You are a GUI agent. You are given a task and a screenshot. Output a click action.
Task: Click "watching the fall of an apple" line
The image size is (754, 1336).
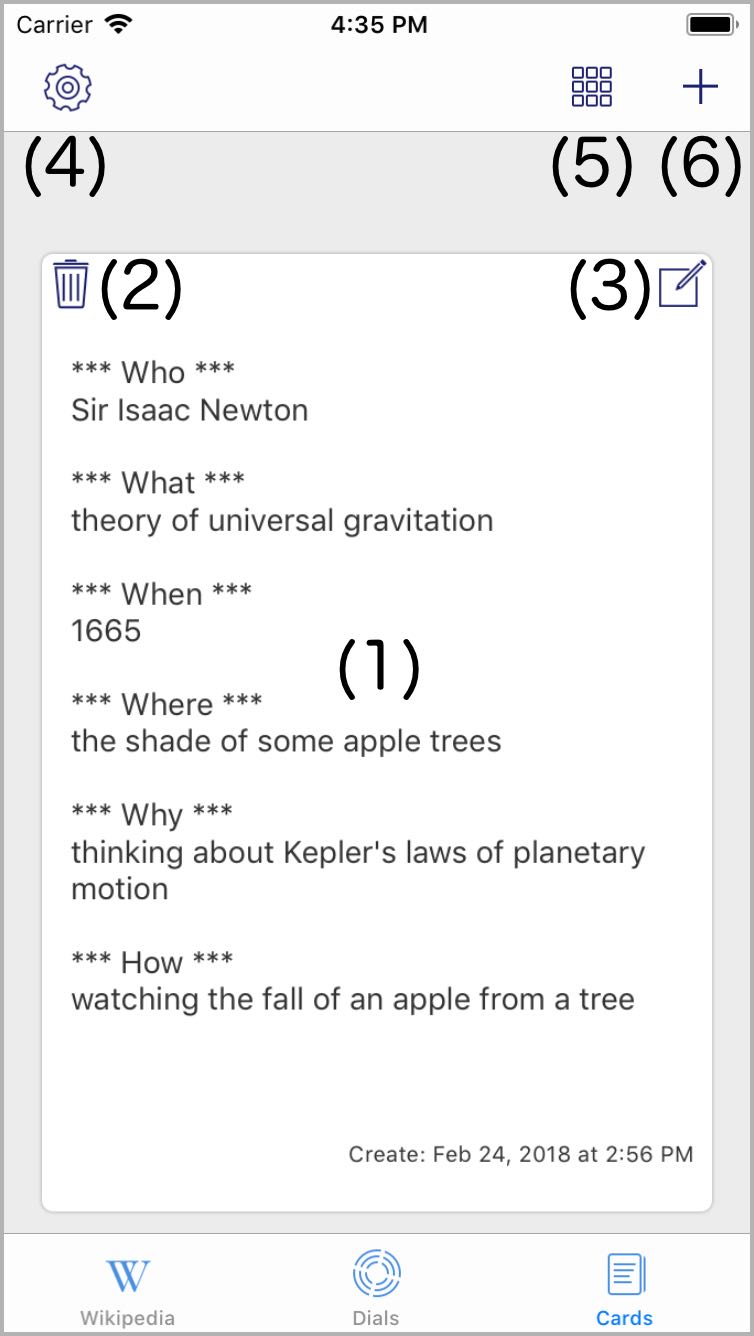tap(353, 999)
